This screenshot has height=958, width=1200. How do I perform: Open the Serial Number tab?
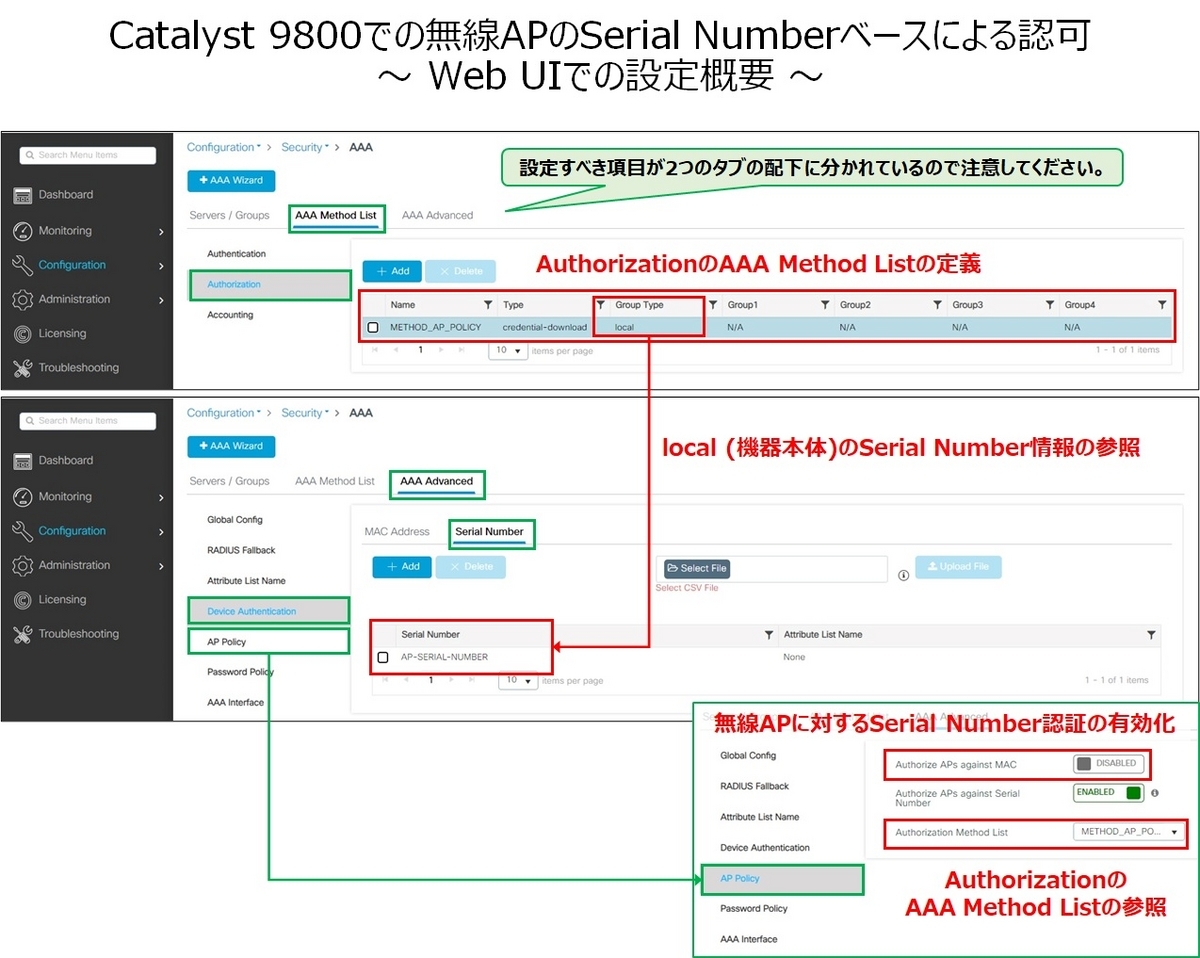491,531
